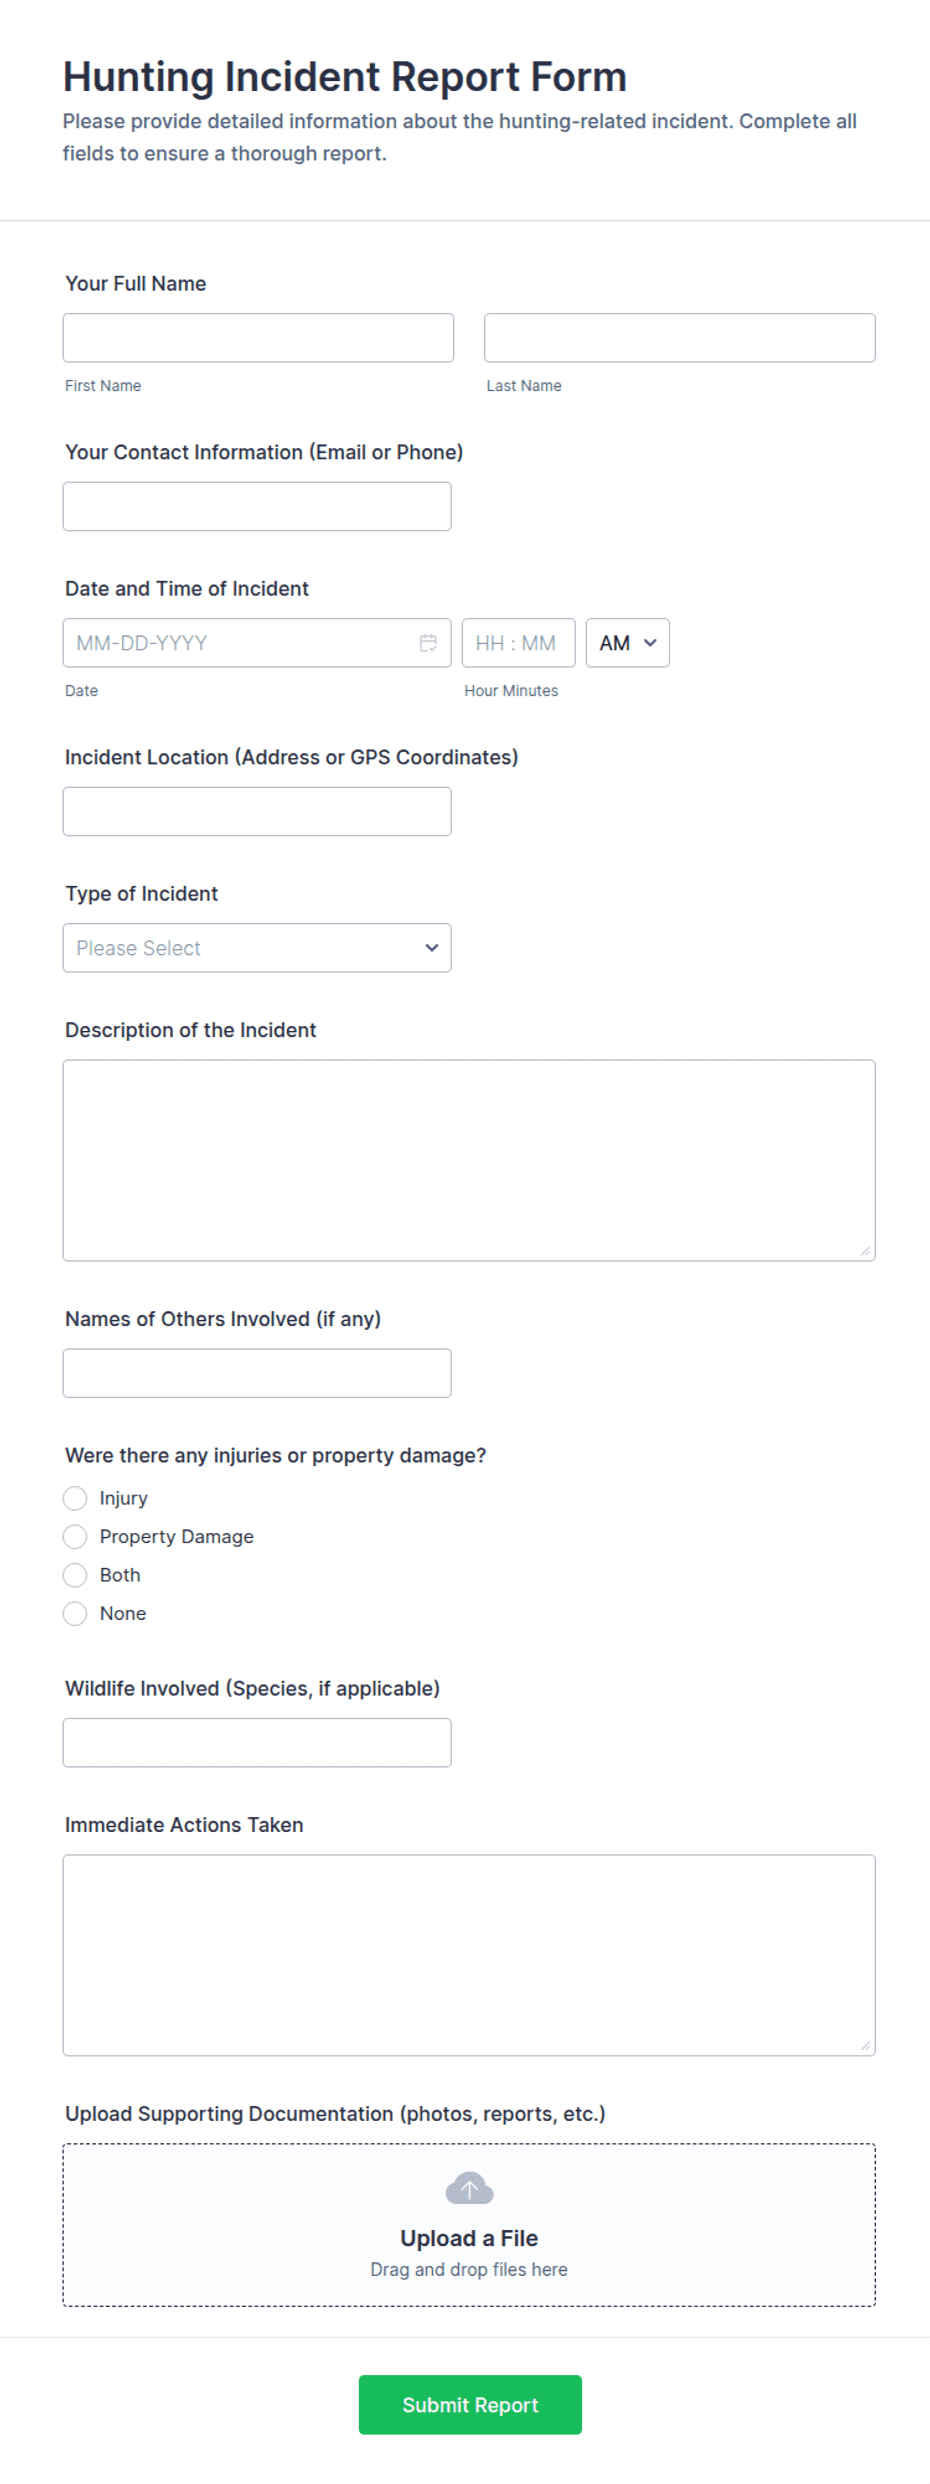930x2484 pixels.
Task: Focus the Contact Information field
Action: coord(257,506)
